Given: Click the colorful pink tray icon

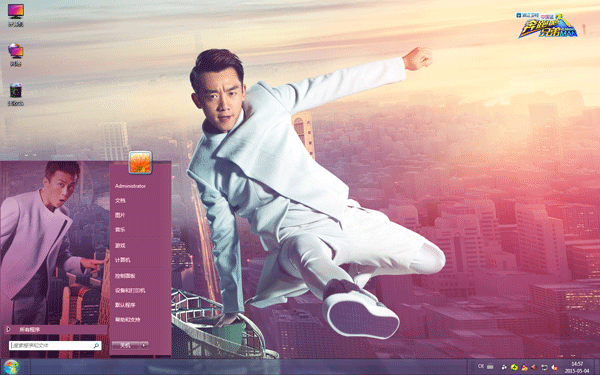Looking at the screenshot, I should coord(525,367).
